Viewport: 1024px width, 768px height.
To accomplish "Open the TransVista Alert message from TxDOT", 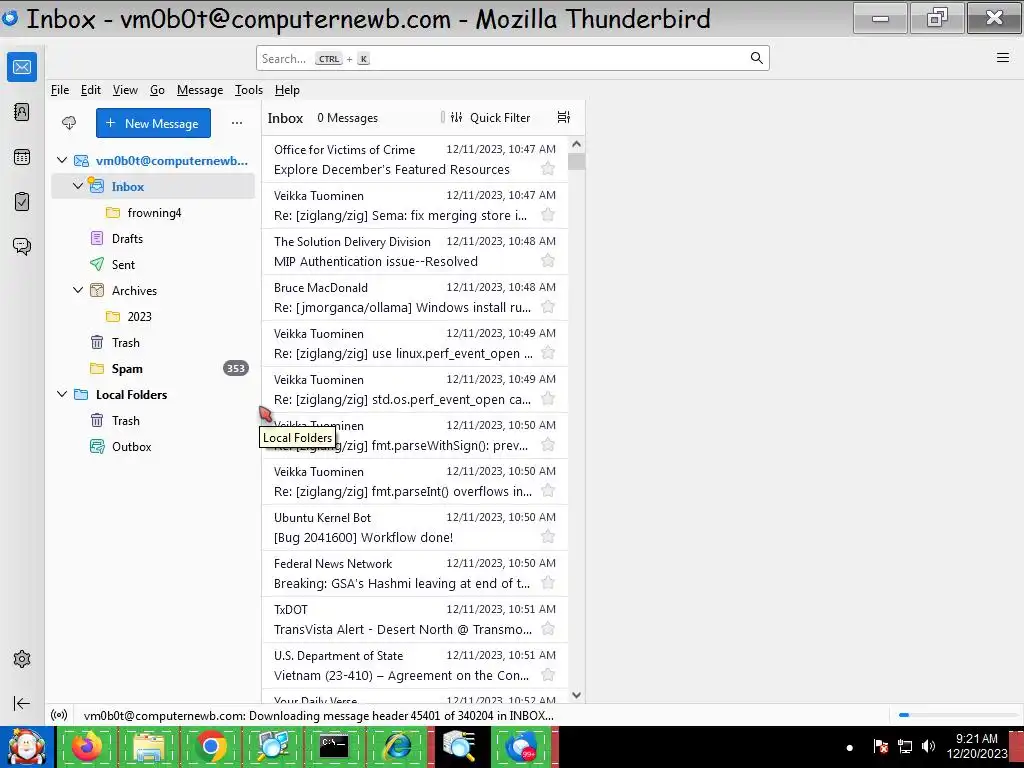I will coord(415,619).
